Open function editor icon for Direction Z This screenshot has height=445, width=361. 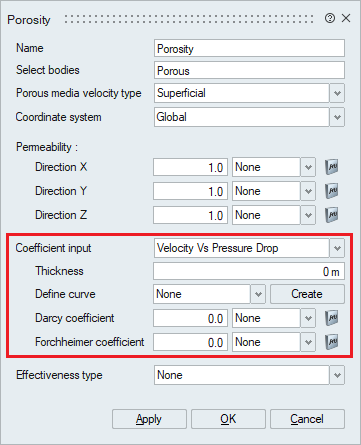click(331, 215)
